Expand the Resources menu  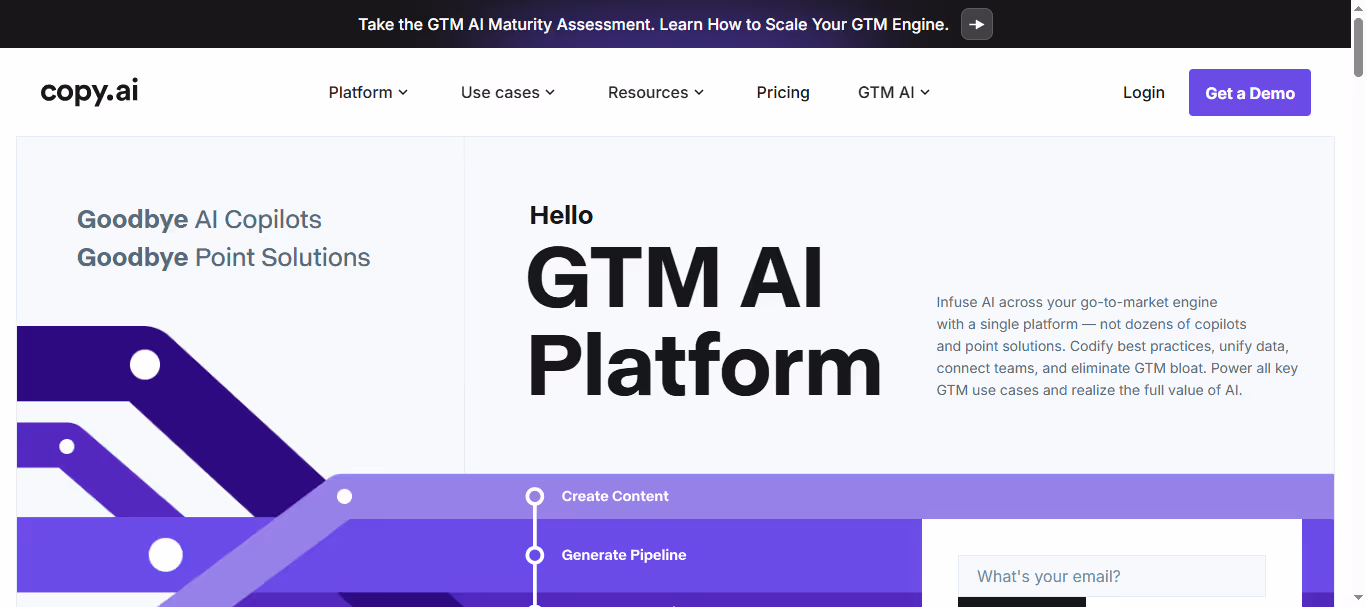(656, 92)
